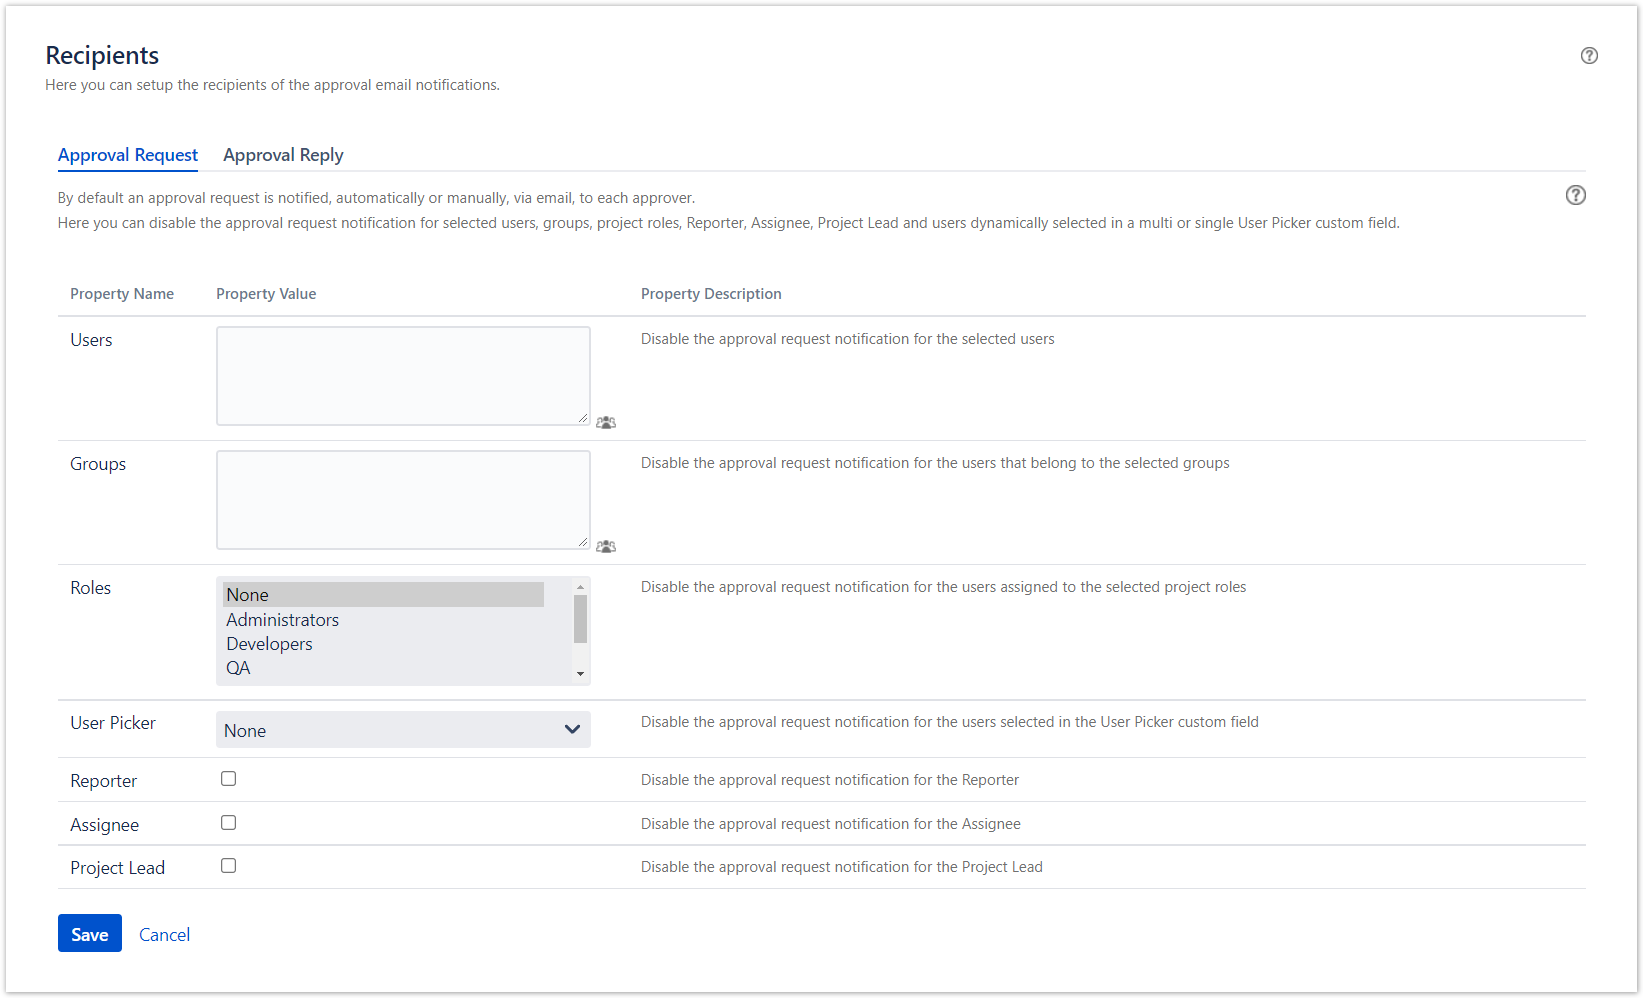
Task: Open the group picker icon beside Groups field
Action: coord(606,546)
